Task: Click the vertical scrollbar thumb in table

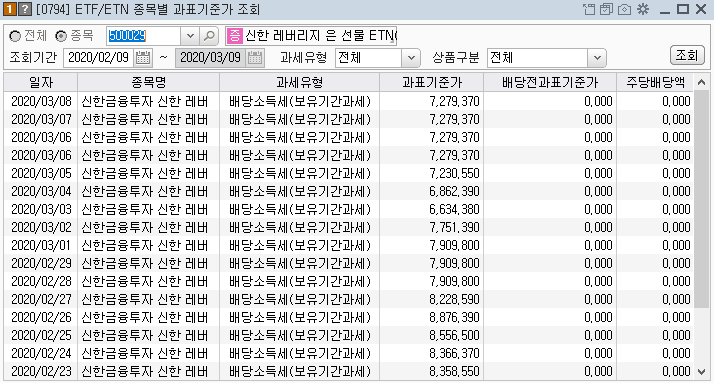Action: [701, 199]
